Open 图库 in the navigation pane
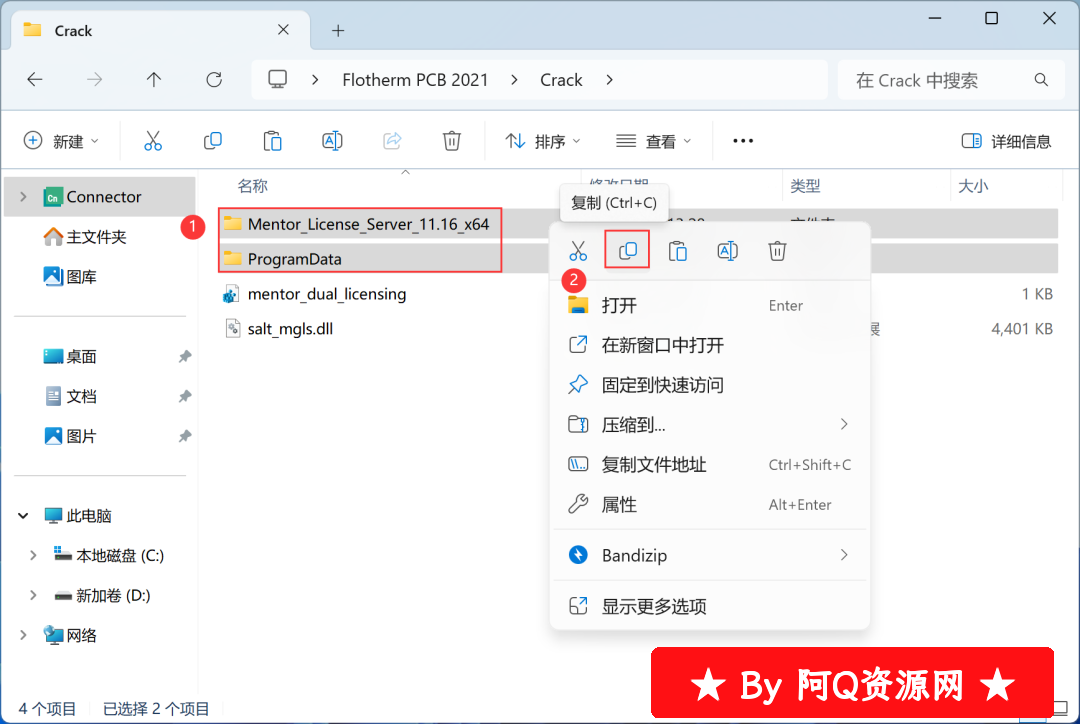The height and width of the screenshot is (724, 1080). coord(81,277)
